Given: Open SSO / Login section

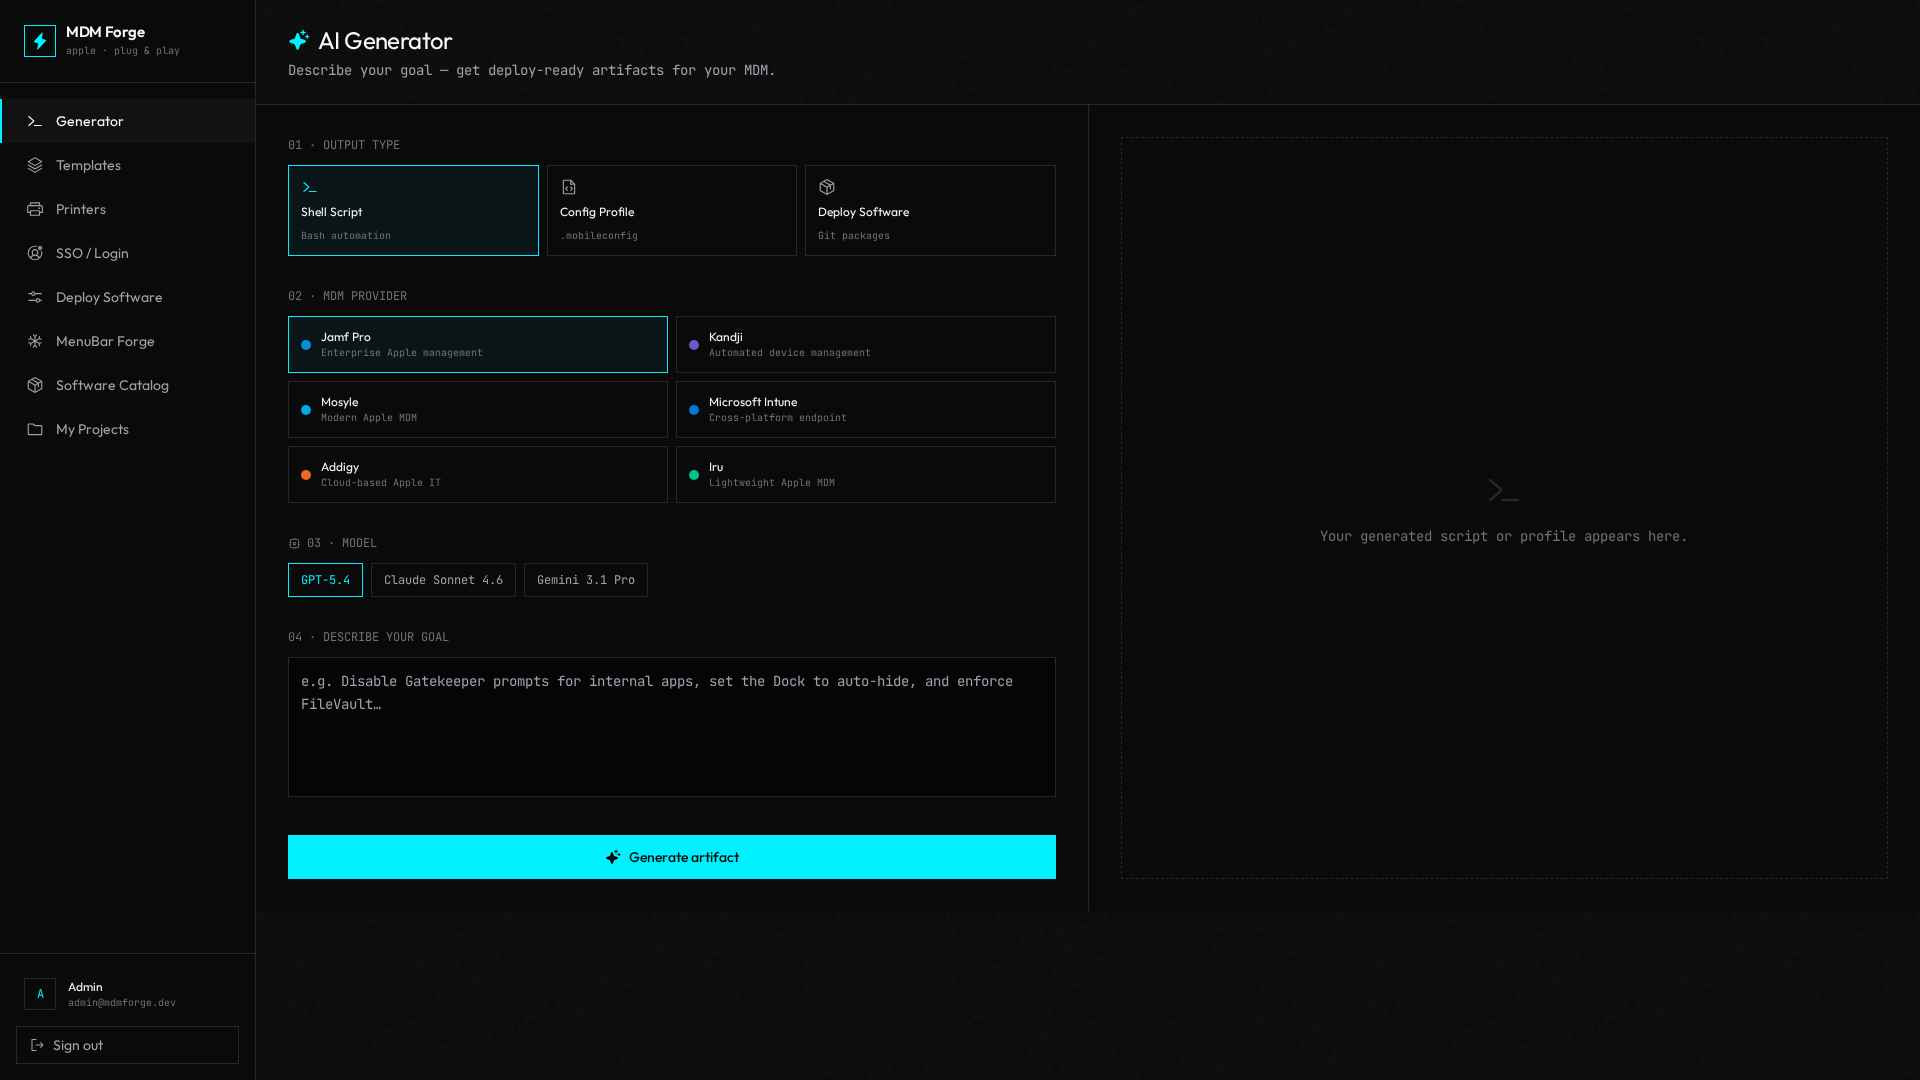Looking at the screenshot, I should (x=127, y=253).
